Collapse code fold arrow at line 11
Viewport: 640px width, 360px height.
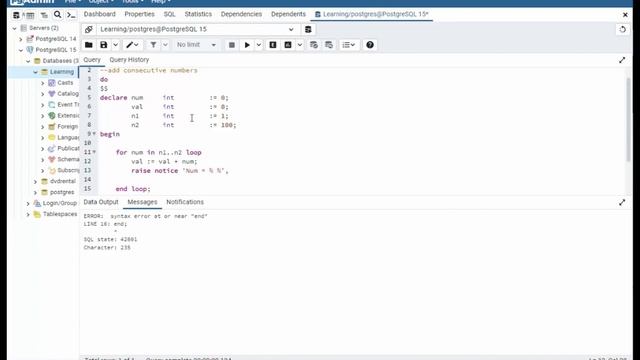point(94,152)
